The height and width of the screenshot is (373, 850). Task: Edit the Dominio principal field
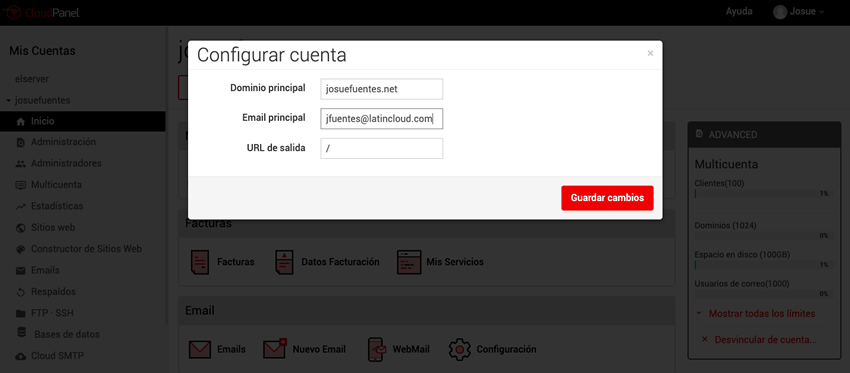coord(382,89)
